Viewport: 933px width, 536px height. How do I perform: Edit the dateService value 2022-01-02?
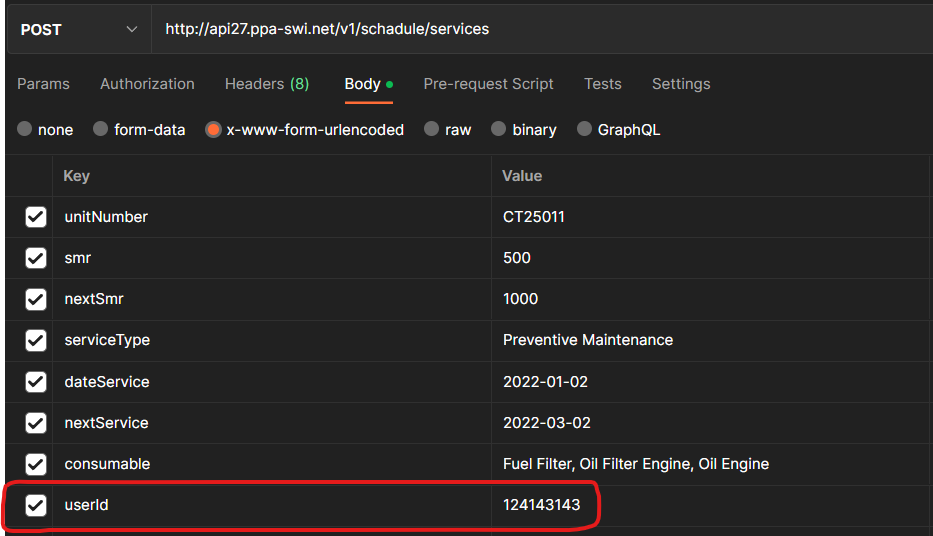(546, 382)
